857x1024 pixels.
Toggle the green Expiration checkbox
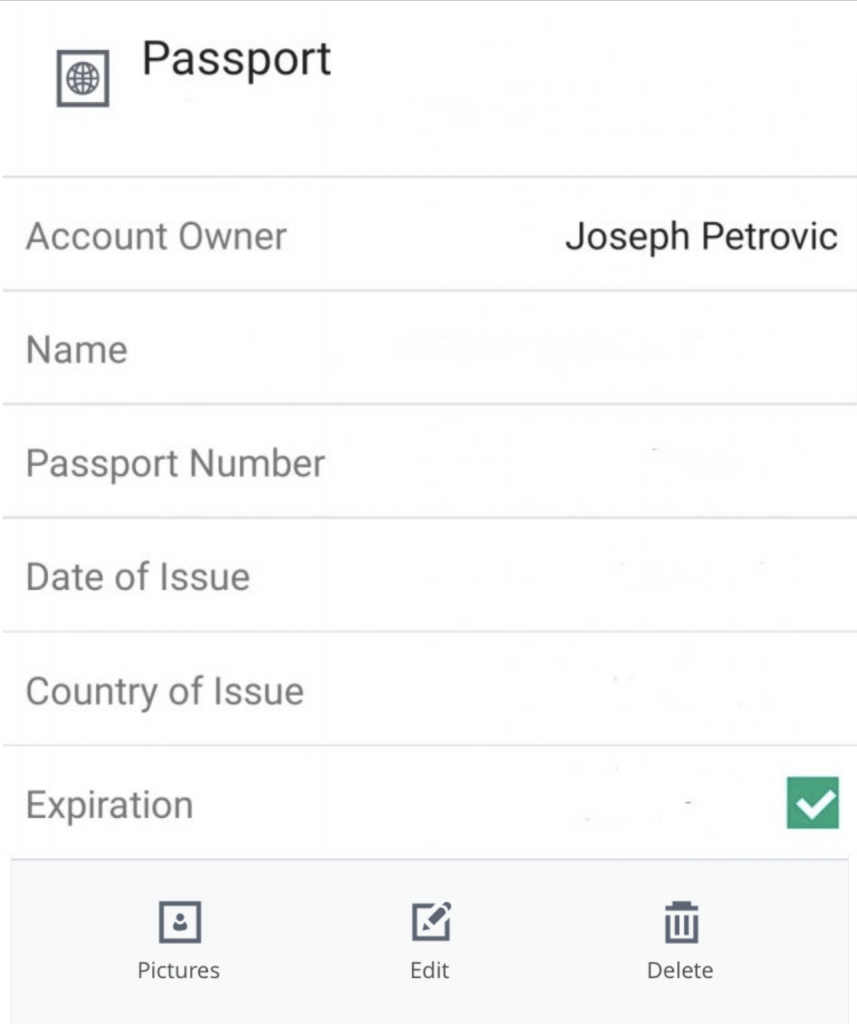point(813,803)
